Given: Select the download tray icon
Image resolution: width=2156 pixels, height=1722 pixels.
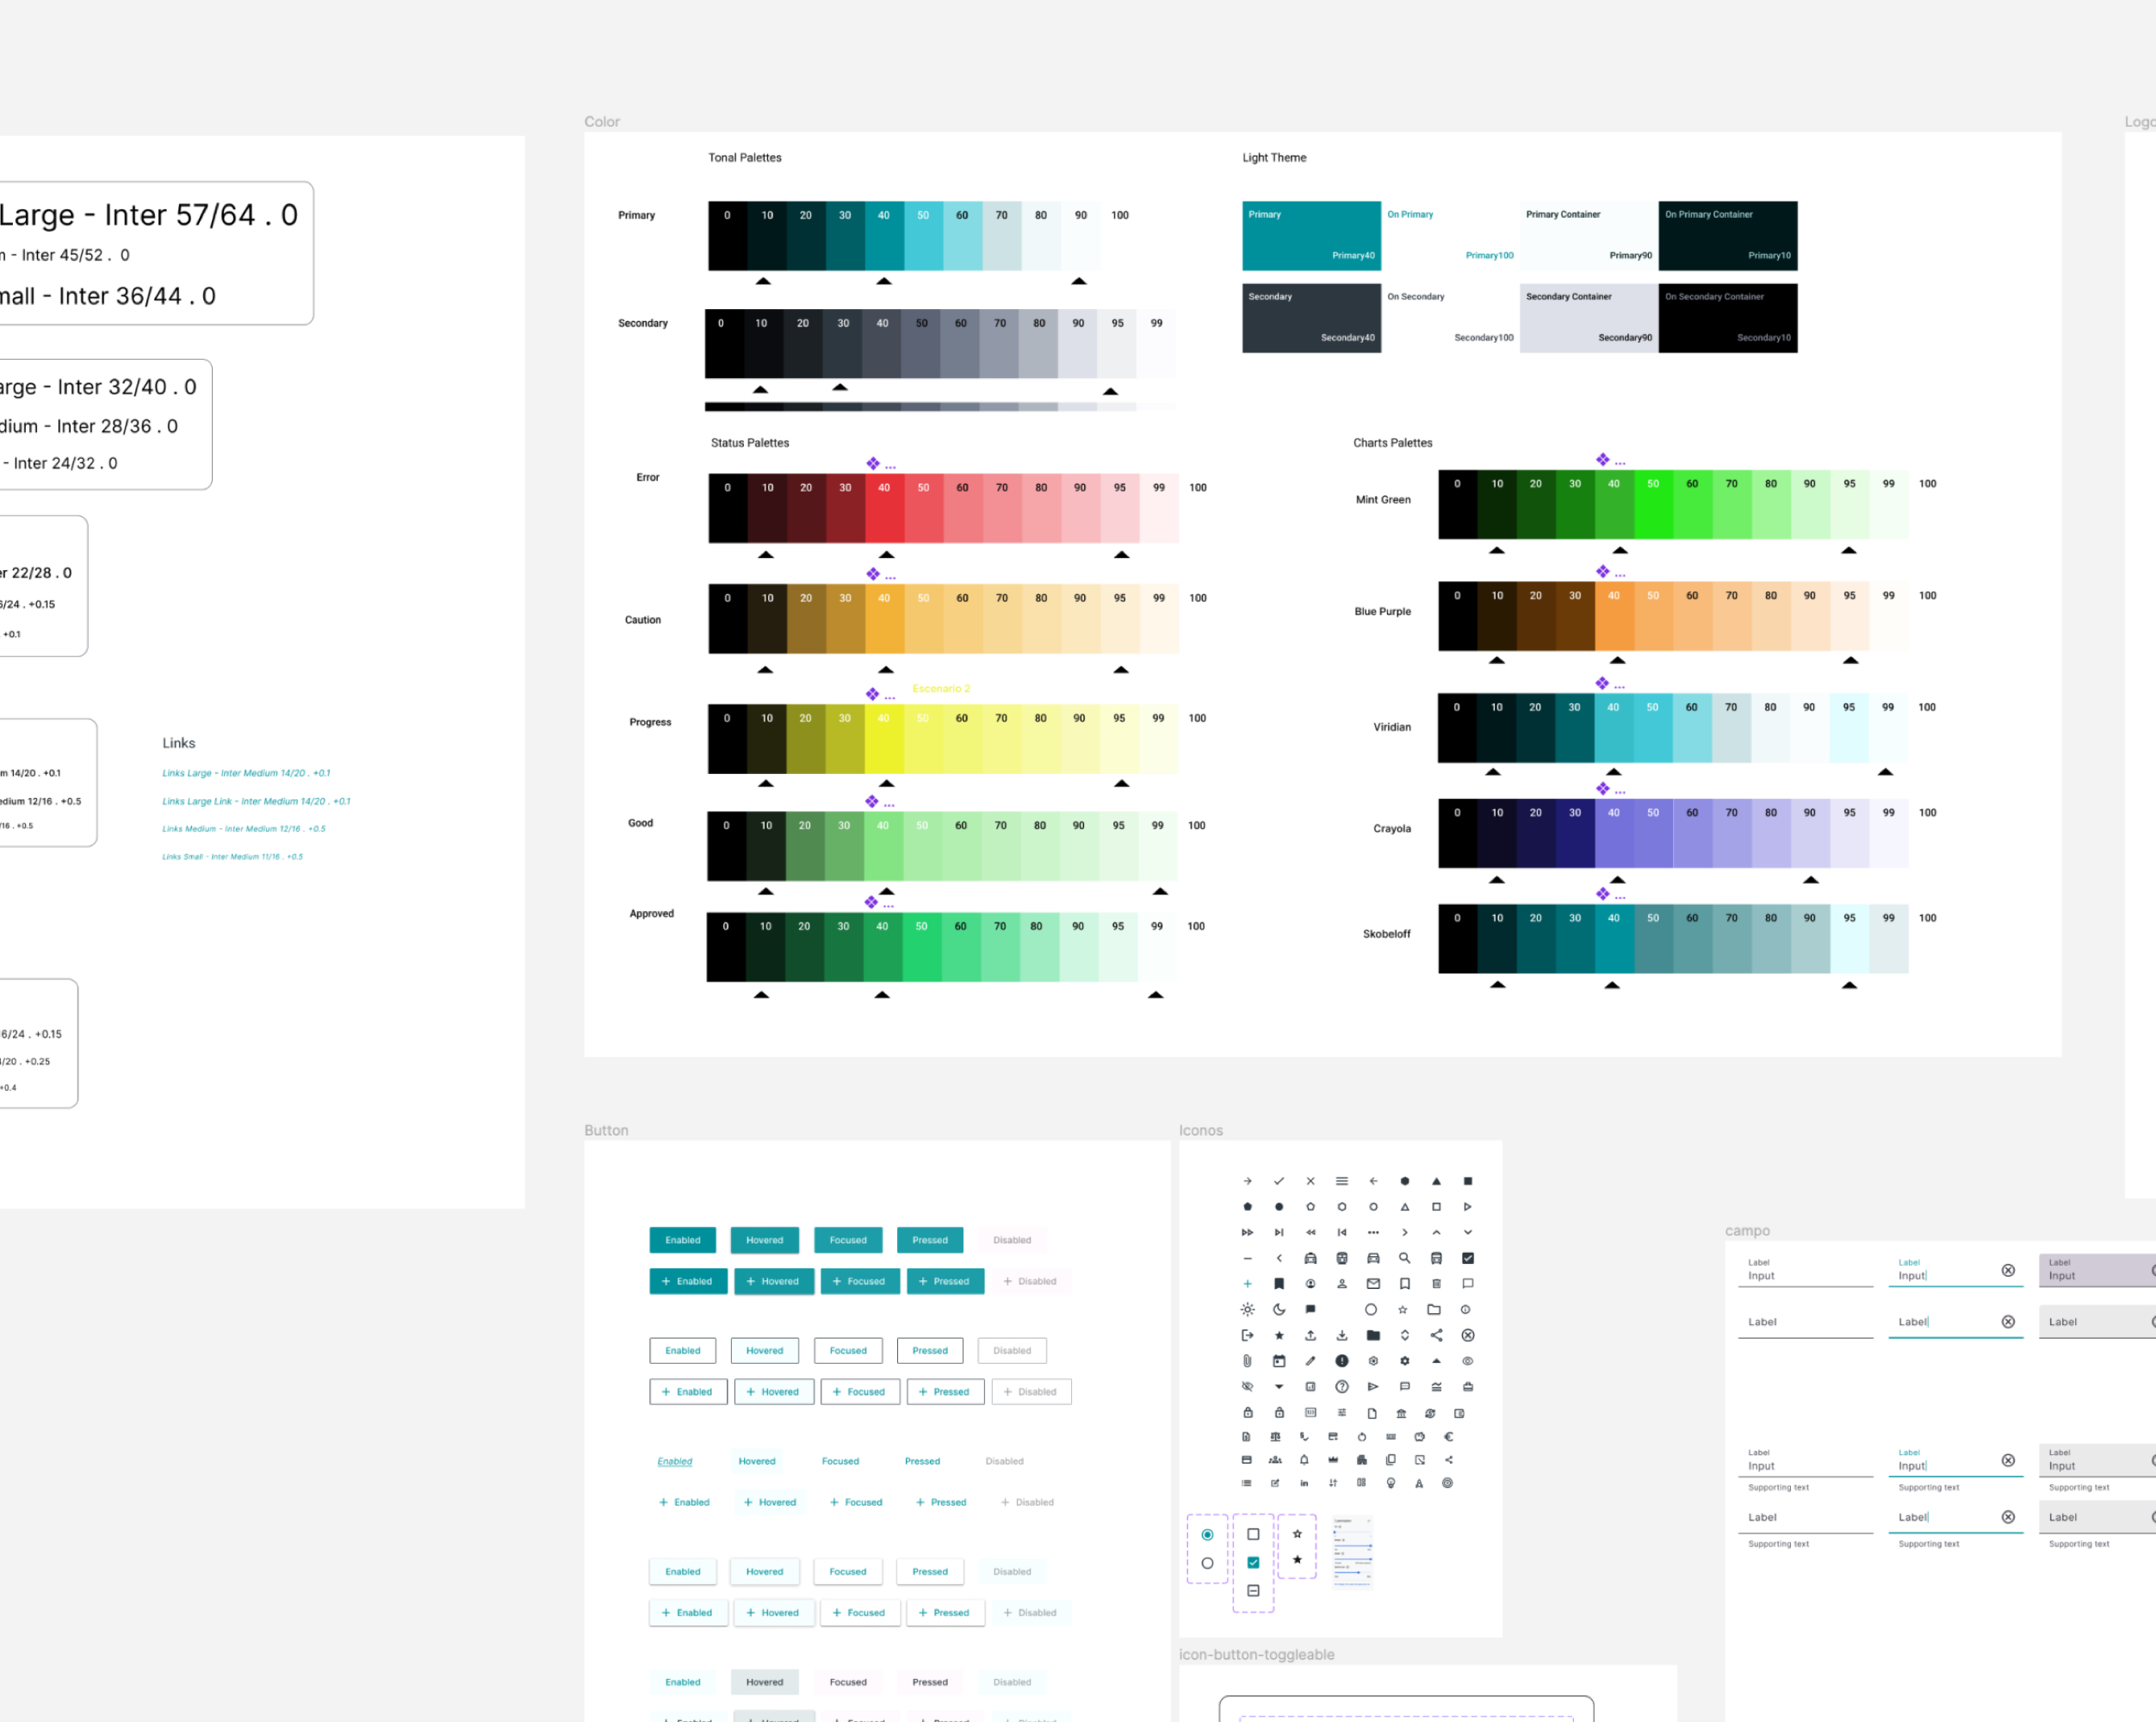Looking at the screenshot, I should coord(1342,1336).
